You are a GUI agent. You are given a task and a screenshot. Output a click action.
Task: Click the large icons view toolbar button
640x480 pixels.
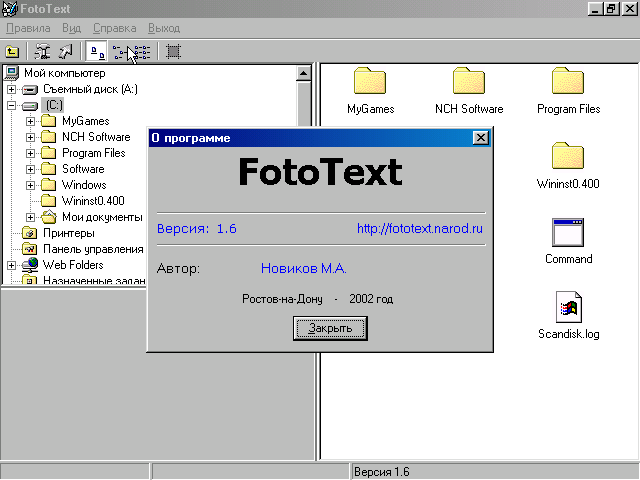pos(96,51)
